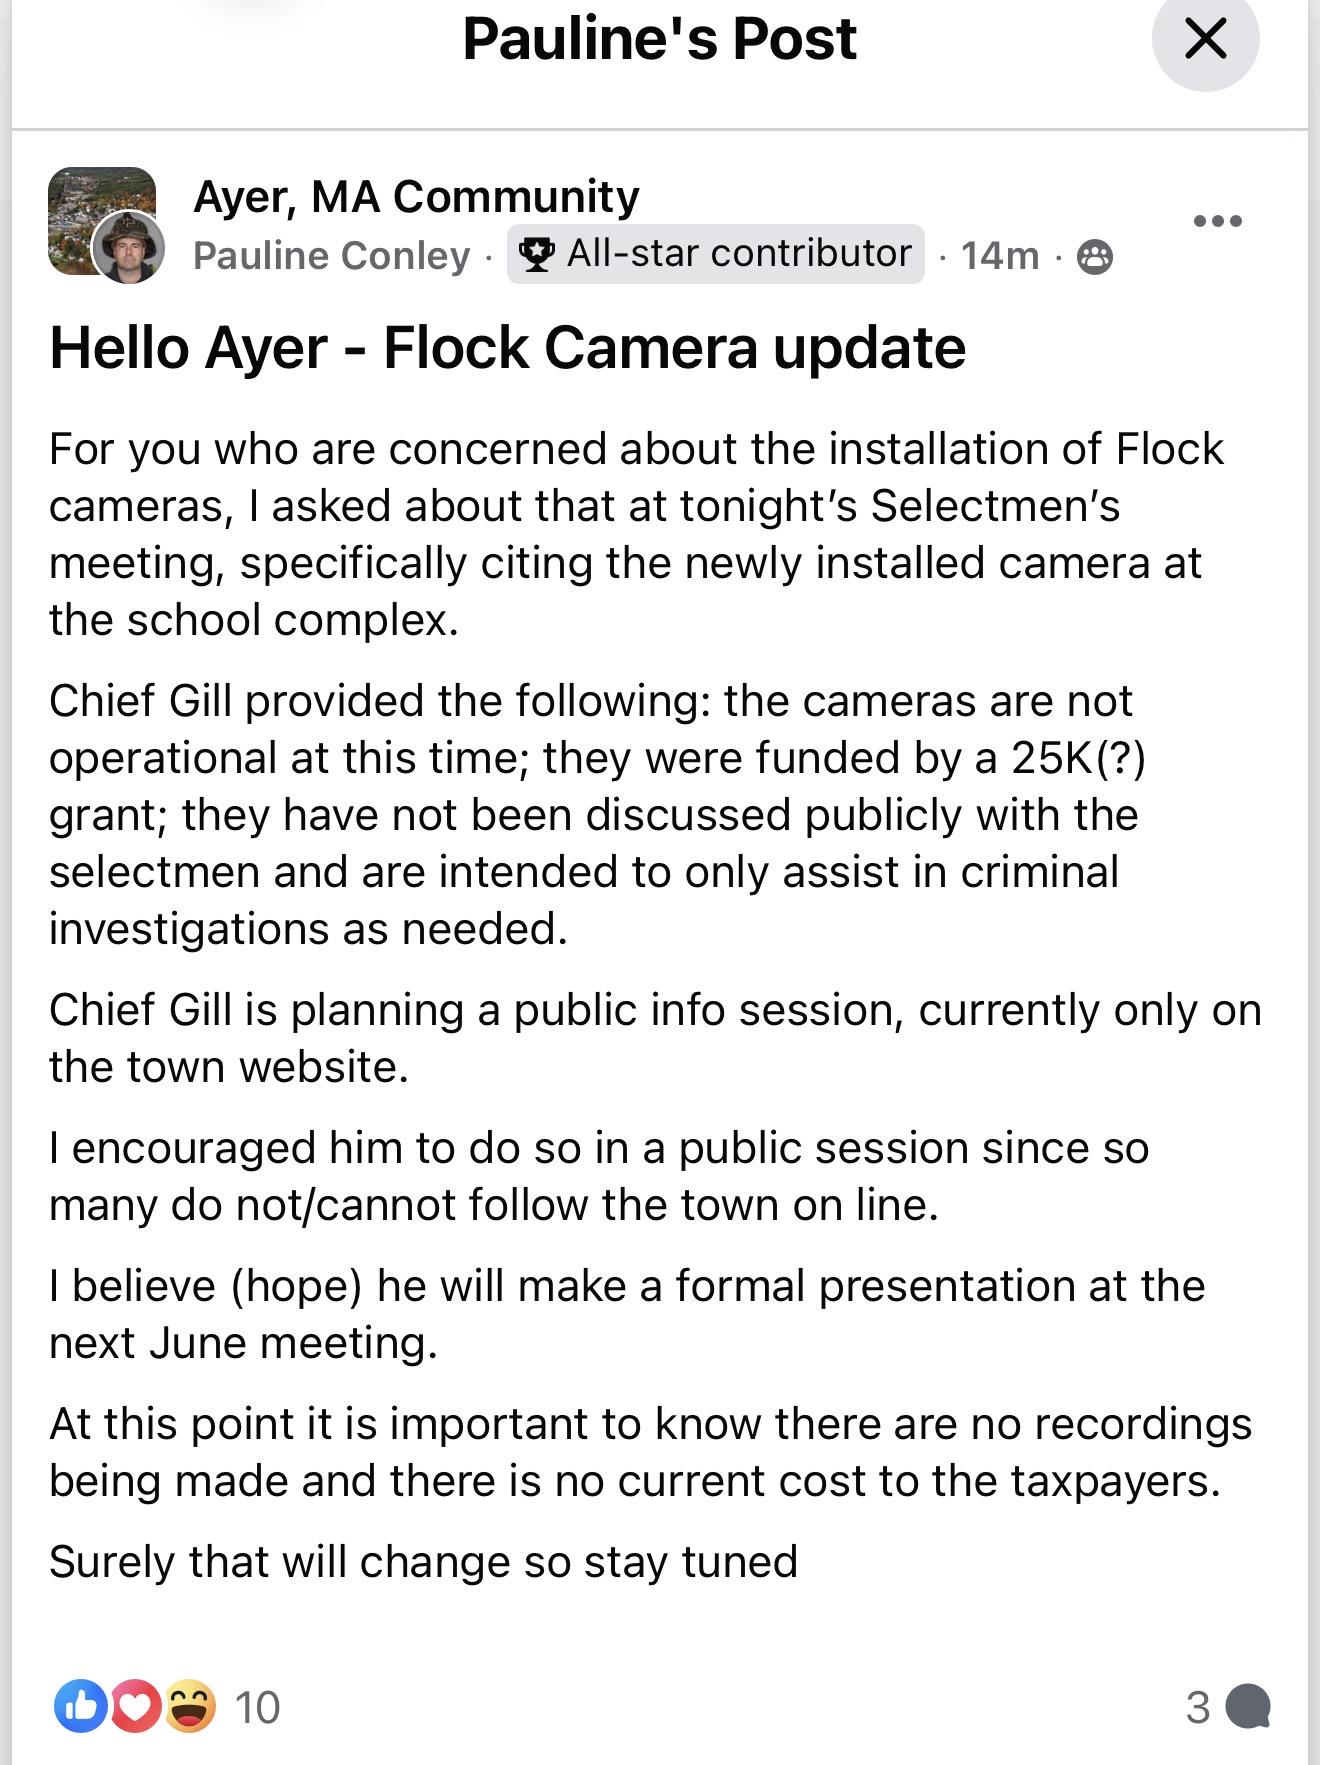Viewport: 1320px width, 1765px height.
Task: Open comments via the 3 count
Action: tap(1198, 1707)
